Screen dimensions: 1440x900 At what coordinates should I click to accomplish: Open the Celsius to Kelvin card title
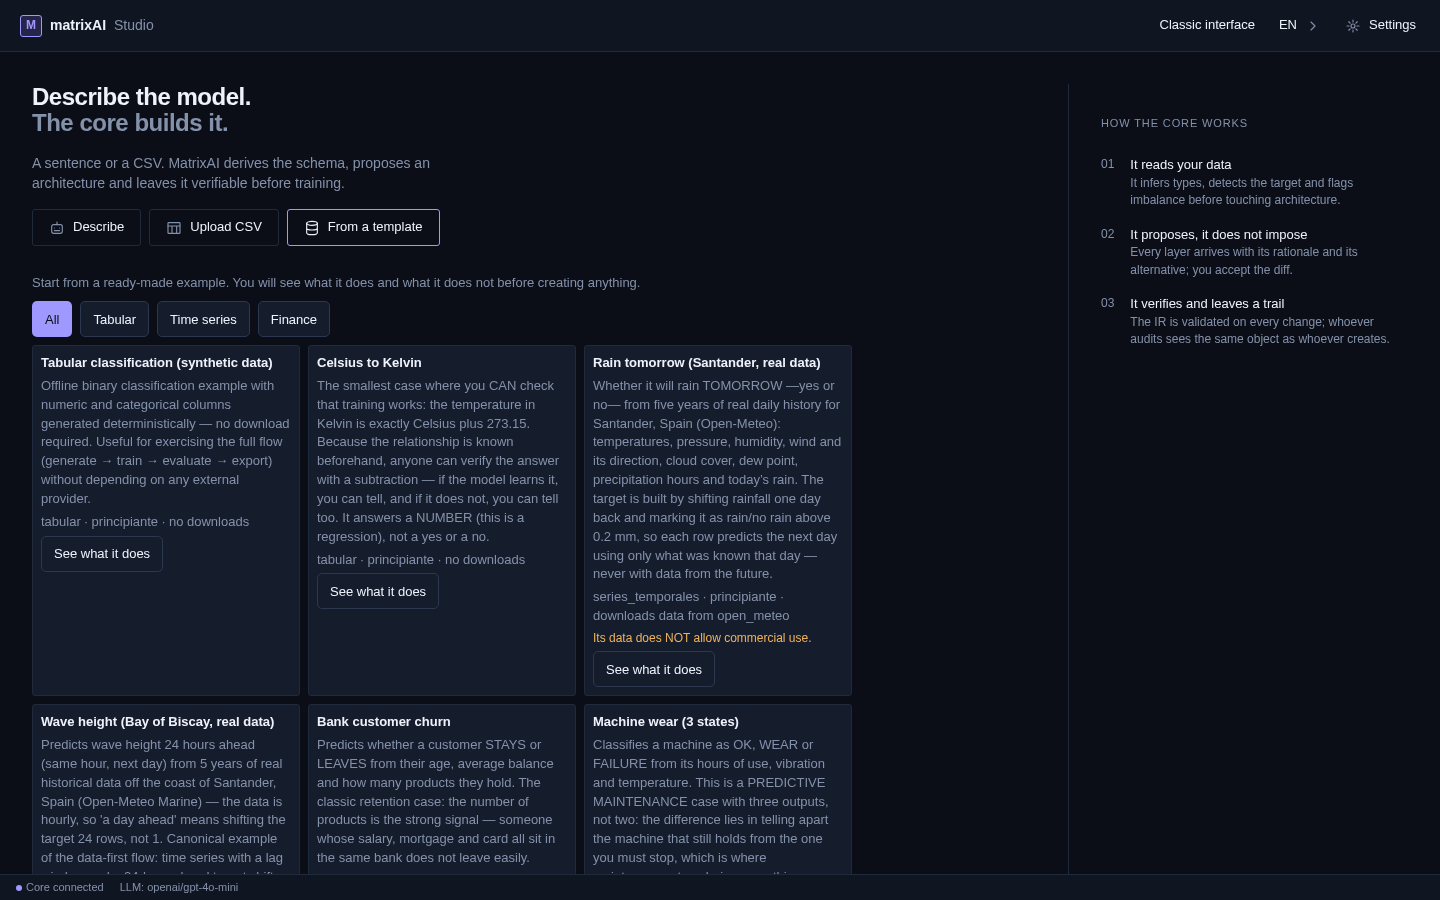(369, 363)
